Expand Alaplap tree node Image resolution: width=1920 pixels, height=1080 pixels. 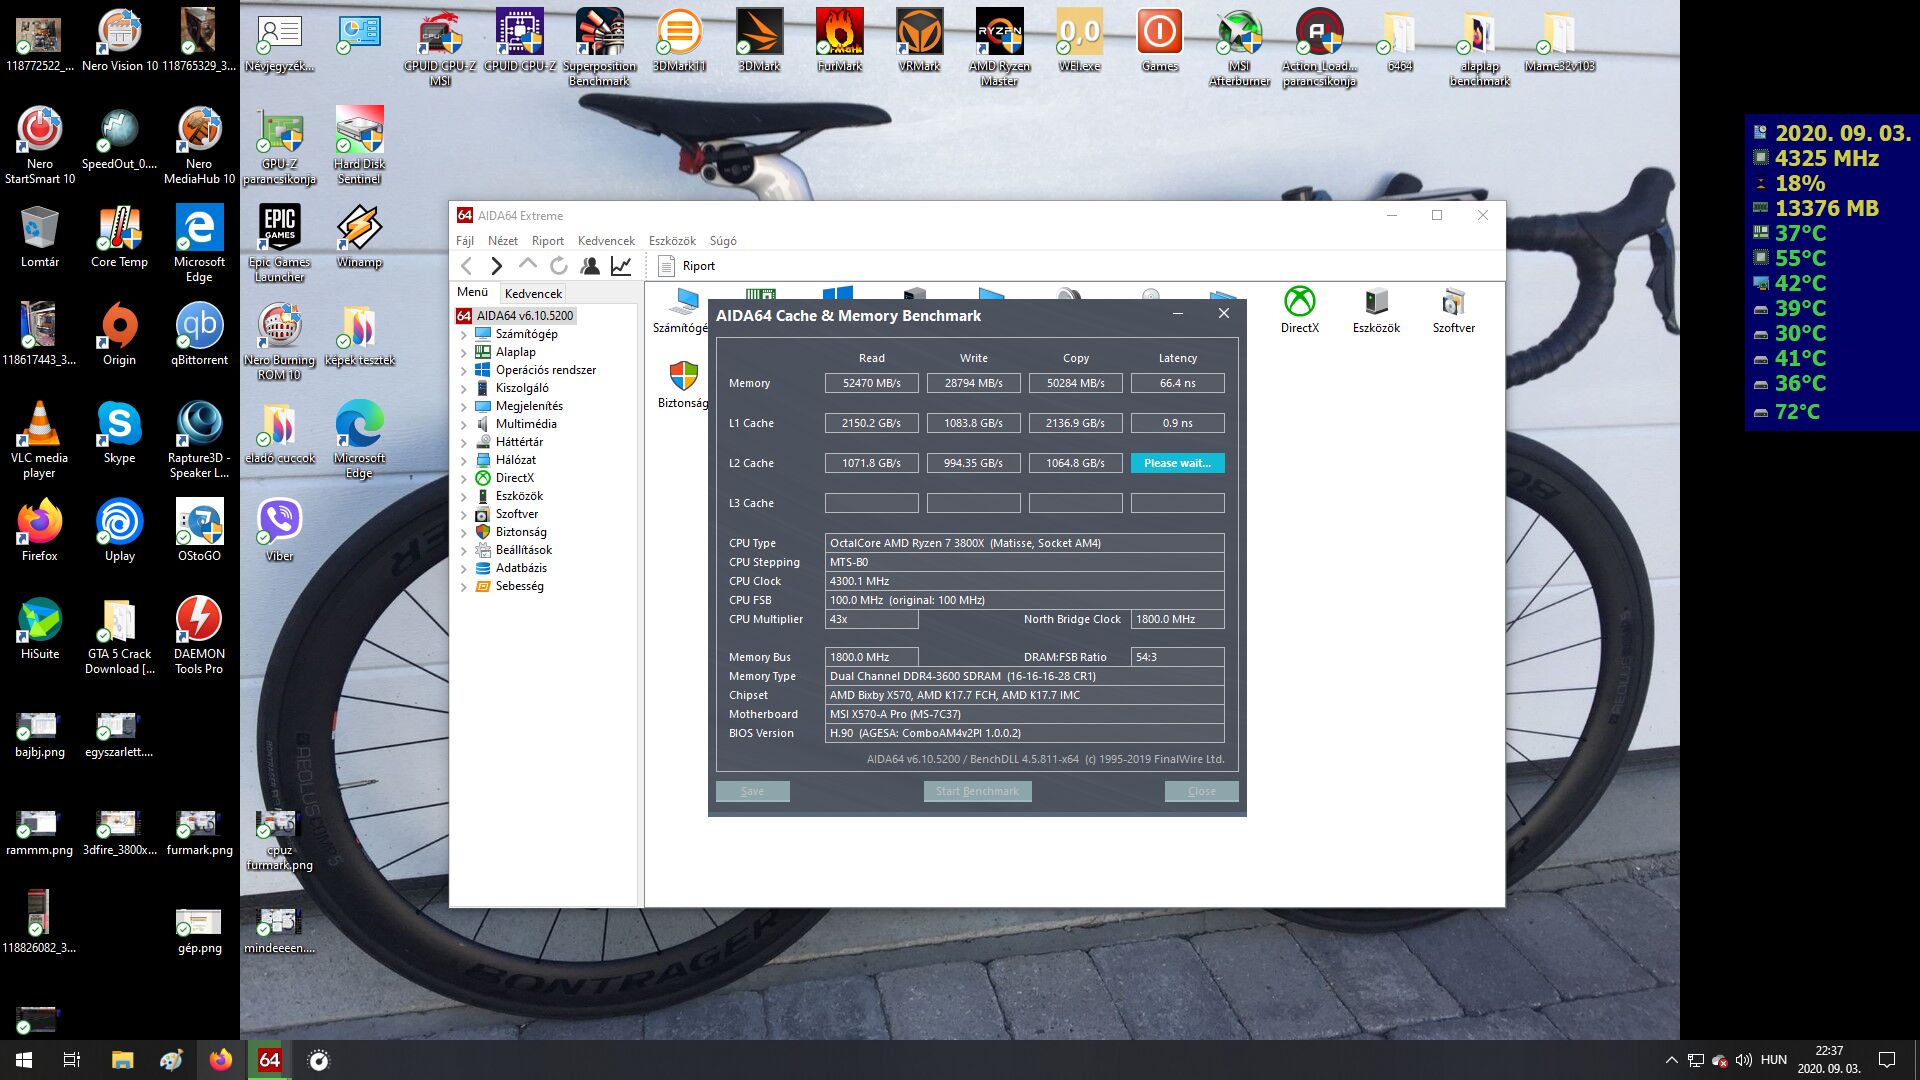tap(463, 353)
